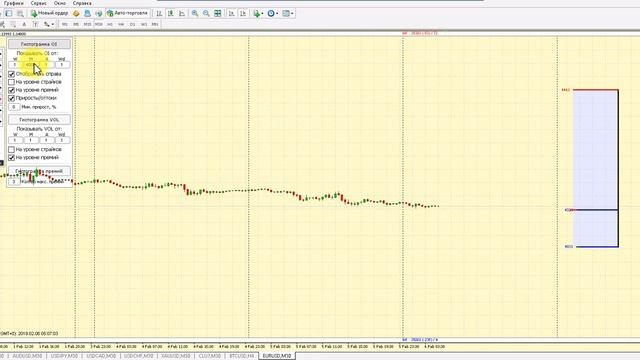Click the VOL Wd input field

(62, 140)
